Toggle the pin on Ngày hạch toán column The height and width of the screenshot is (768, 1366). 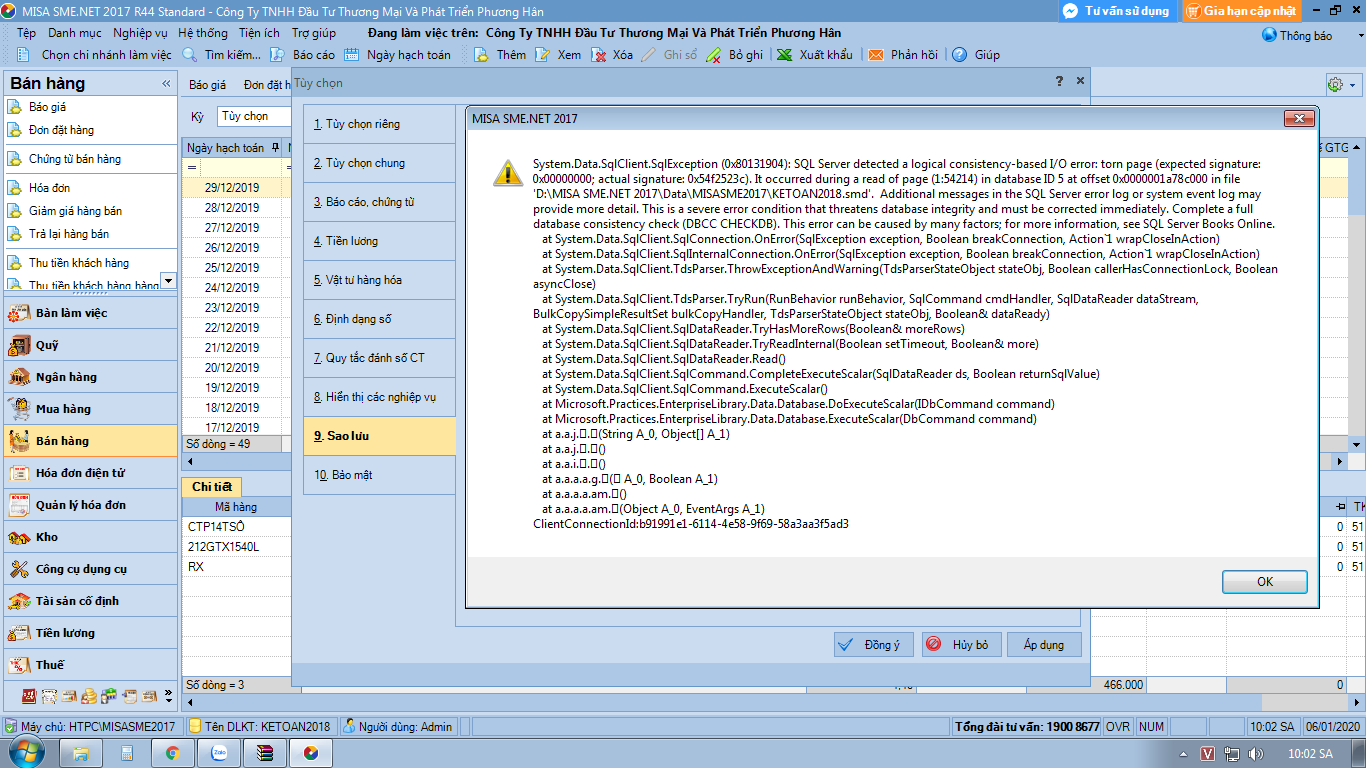pos(275,148)
